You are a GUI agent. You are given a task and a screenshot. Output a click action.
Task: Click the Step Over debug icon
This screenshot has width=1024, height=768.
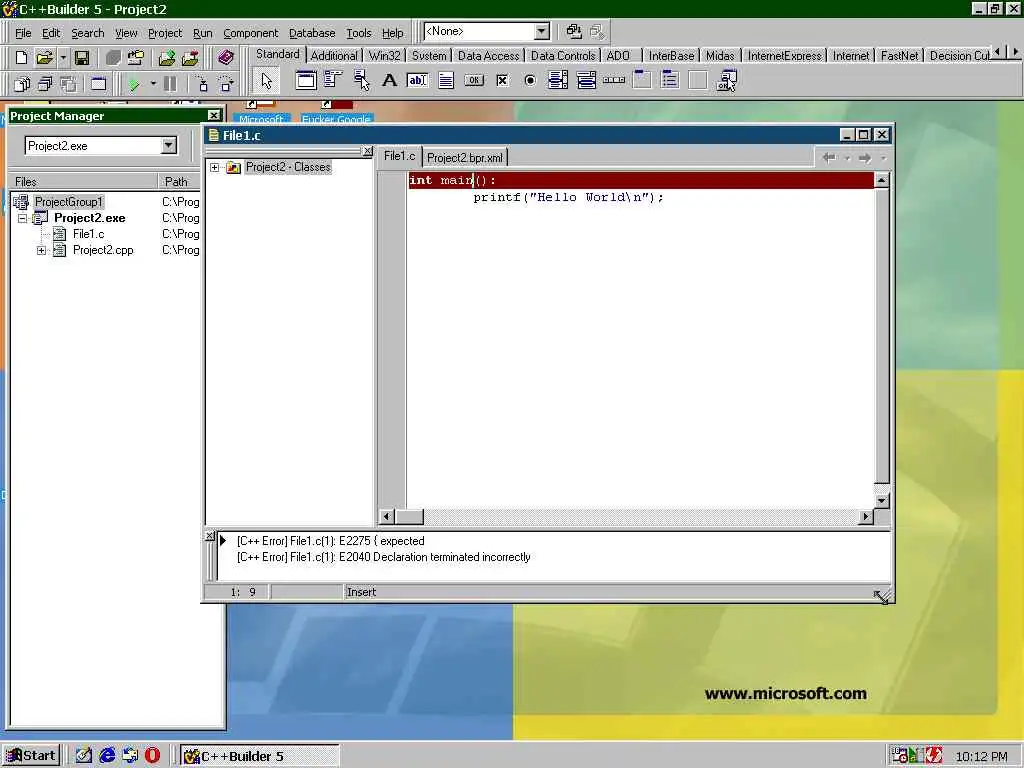pos(226,84)
